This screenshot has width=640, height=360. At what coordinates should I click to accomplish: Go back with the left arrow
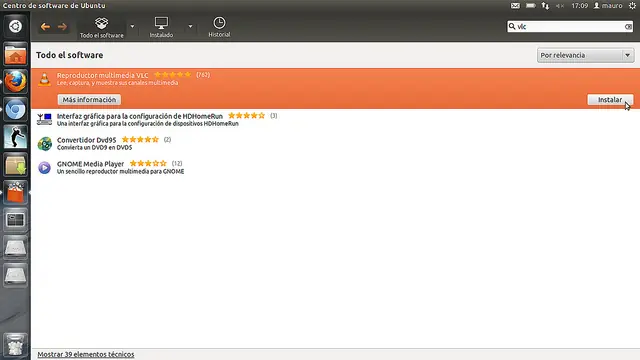tap(45, 27)
